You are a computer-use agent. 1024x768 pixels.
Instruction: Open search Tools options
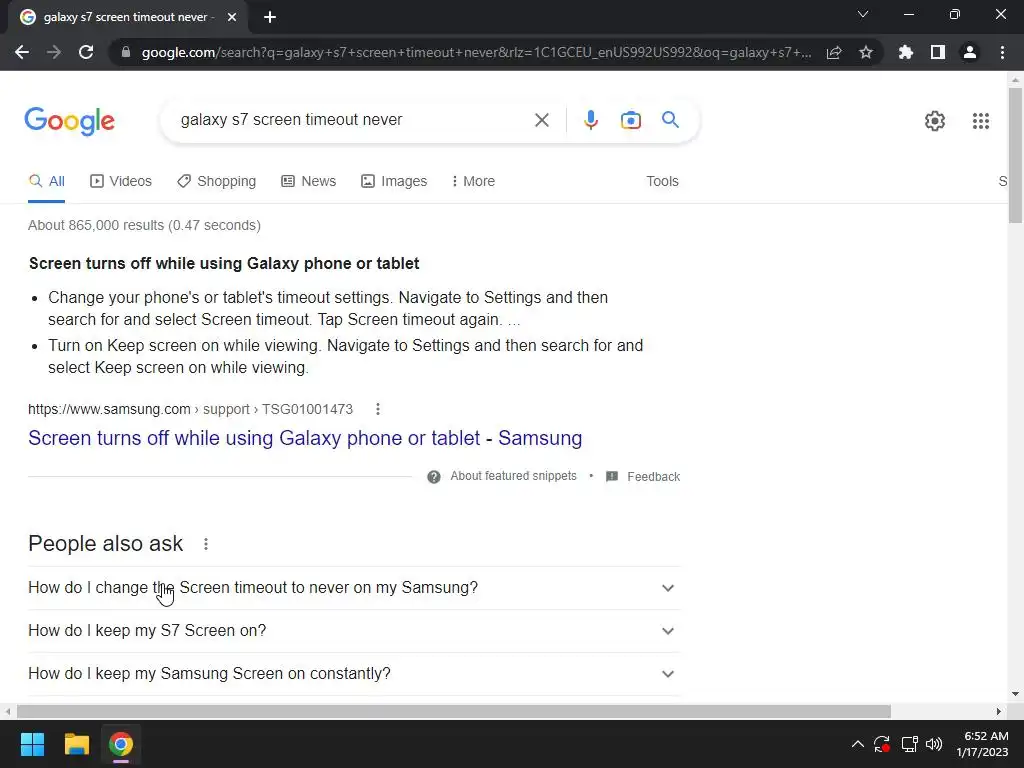[x=662, y=182]
